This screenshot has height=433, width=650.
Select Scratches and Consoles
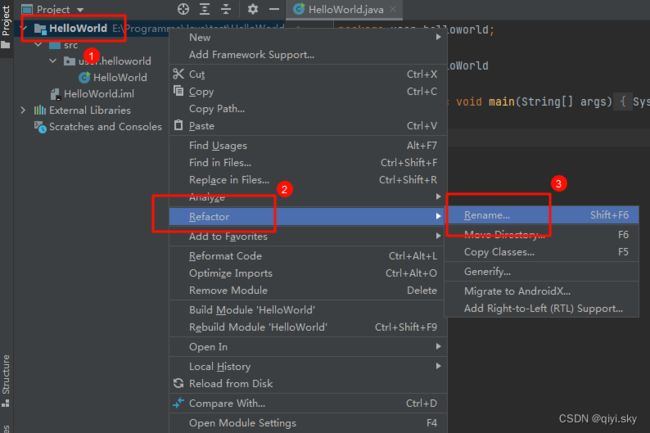[x=105, y=127]
